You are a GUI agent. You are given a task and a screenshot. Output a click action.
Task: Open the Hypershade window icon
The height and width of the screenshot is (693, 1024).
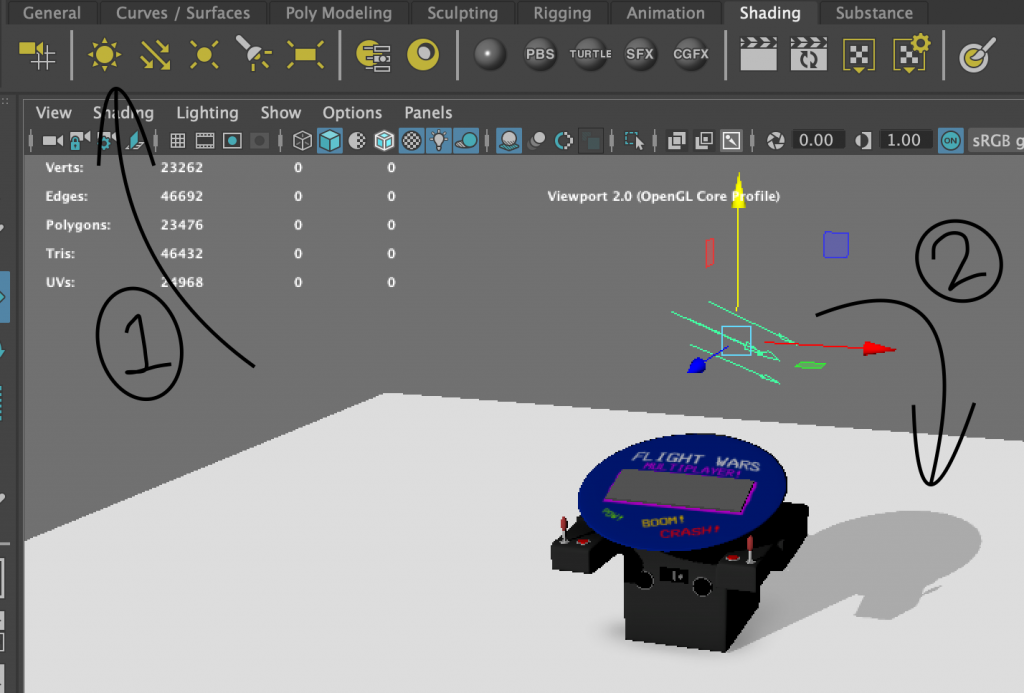point(373,54)
